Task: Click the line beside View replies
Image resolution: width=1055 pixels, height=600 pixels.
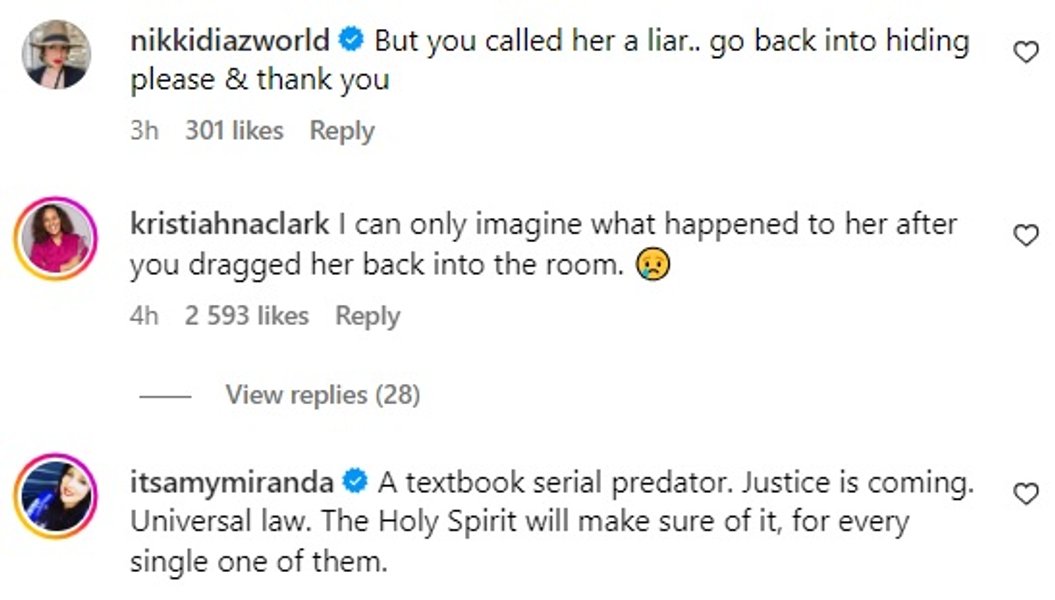Action: [x=166, y=396]
